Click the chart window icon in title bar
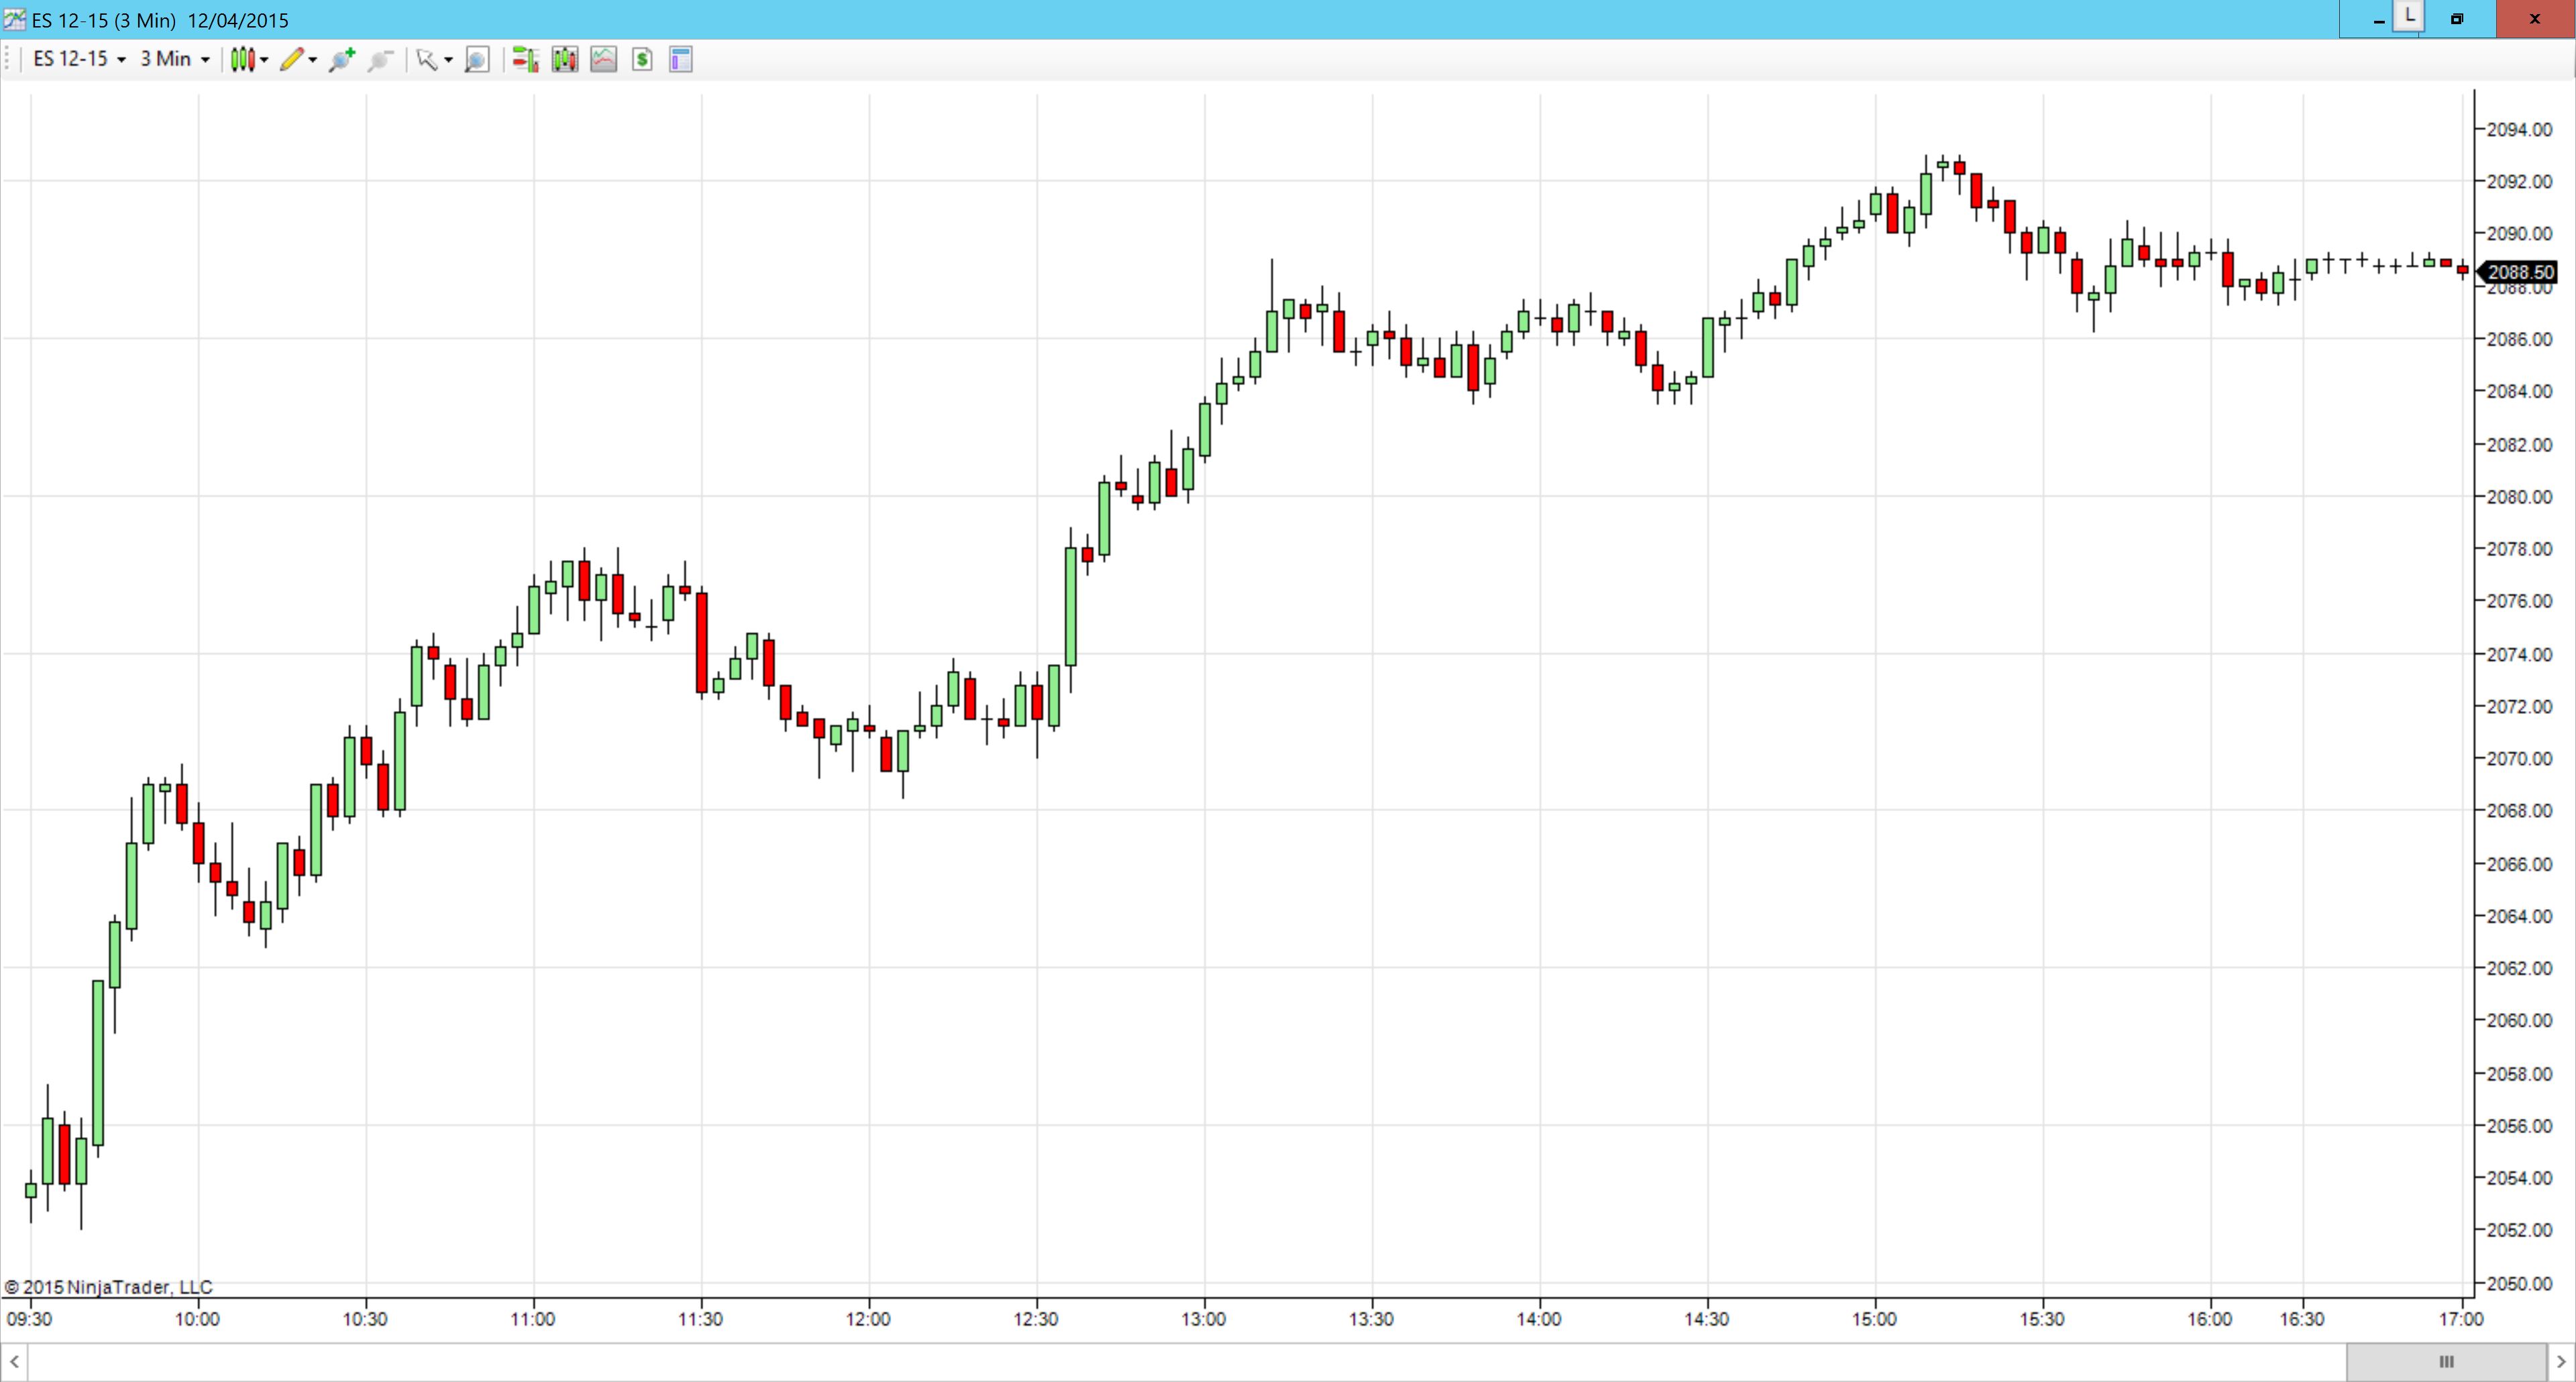Viewport: 2576px width, 1382px height. [15, 19]
